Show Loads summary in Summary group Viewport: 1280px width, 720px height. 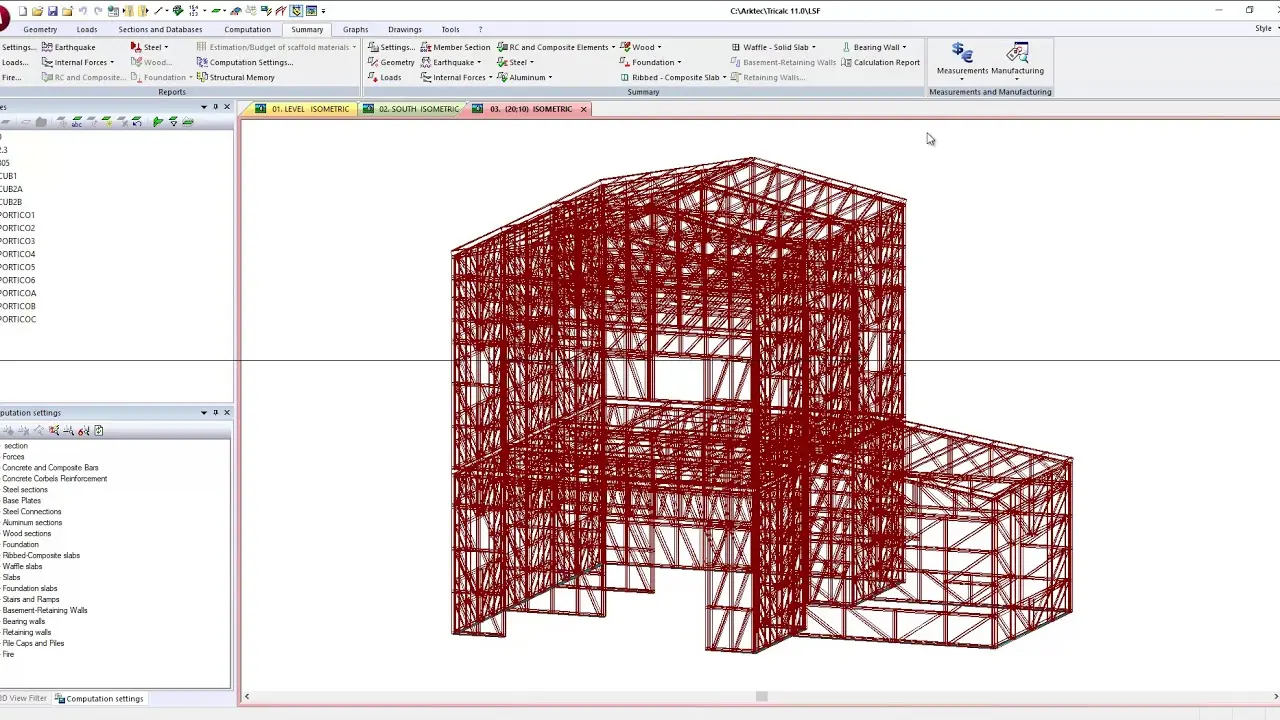coord(385,77)
